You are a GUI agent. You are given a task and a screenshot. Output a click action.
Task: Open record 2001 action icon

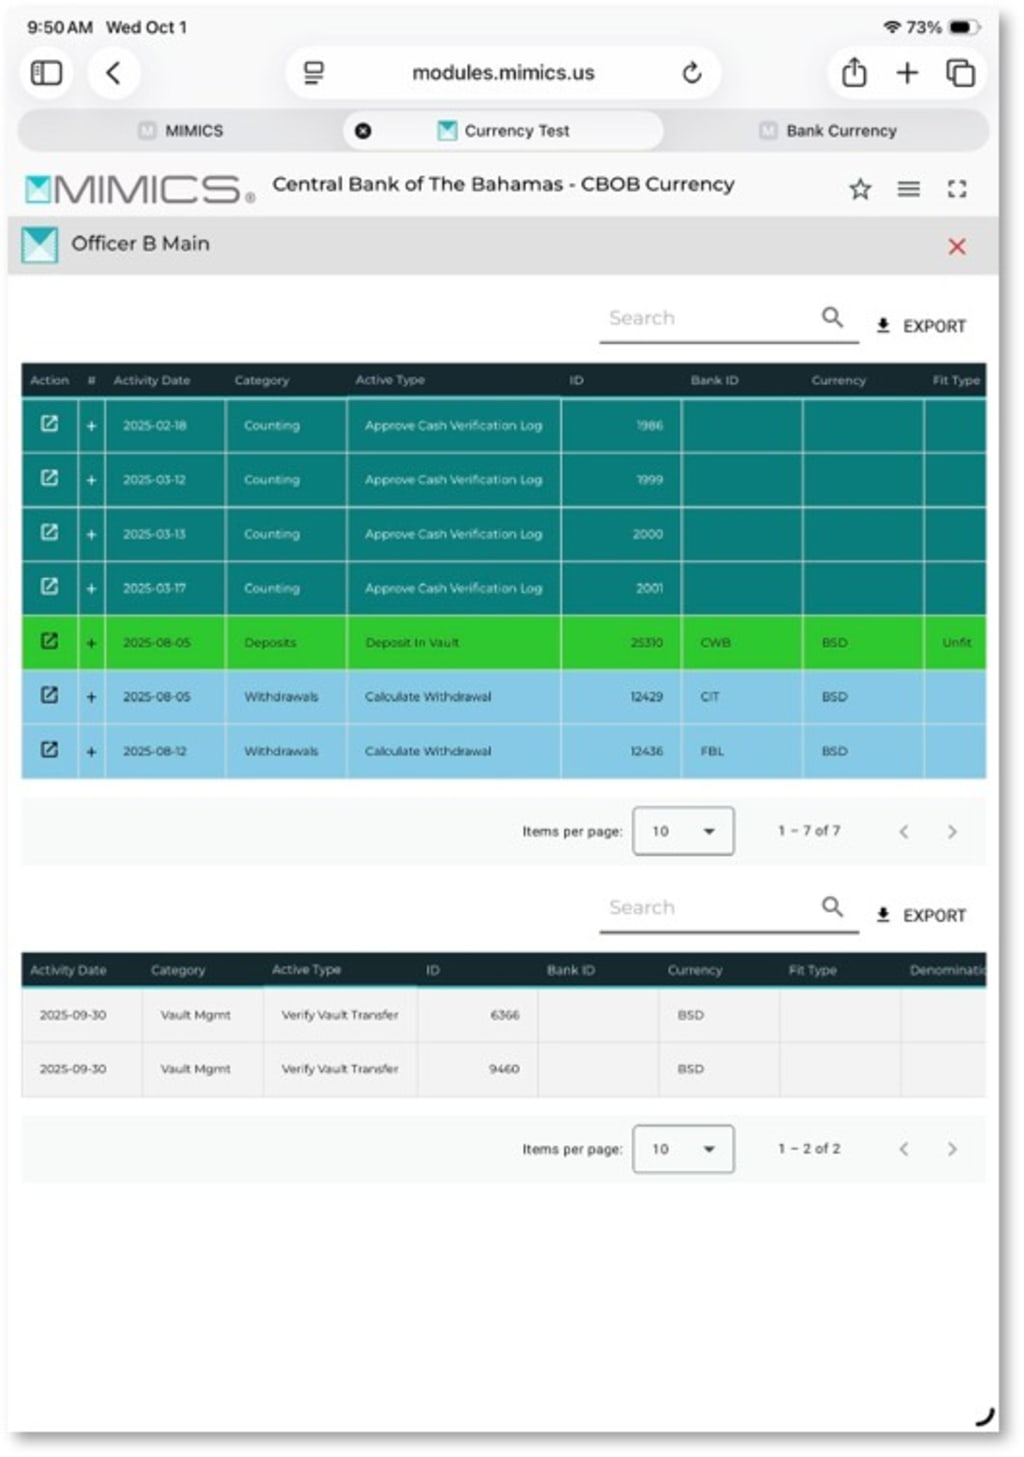[49, 586]
